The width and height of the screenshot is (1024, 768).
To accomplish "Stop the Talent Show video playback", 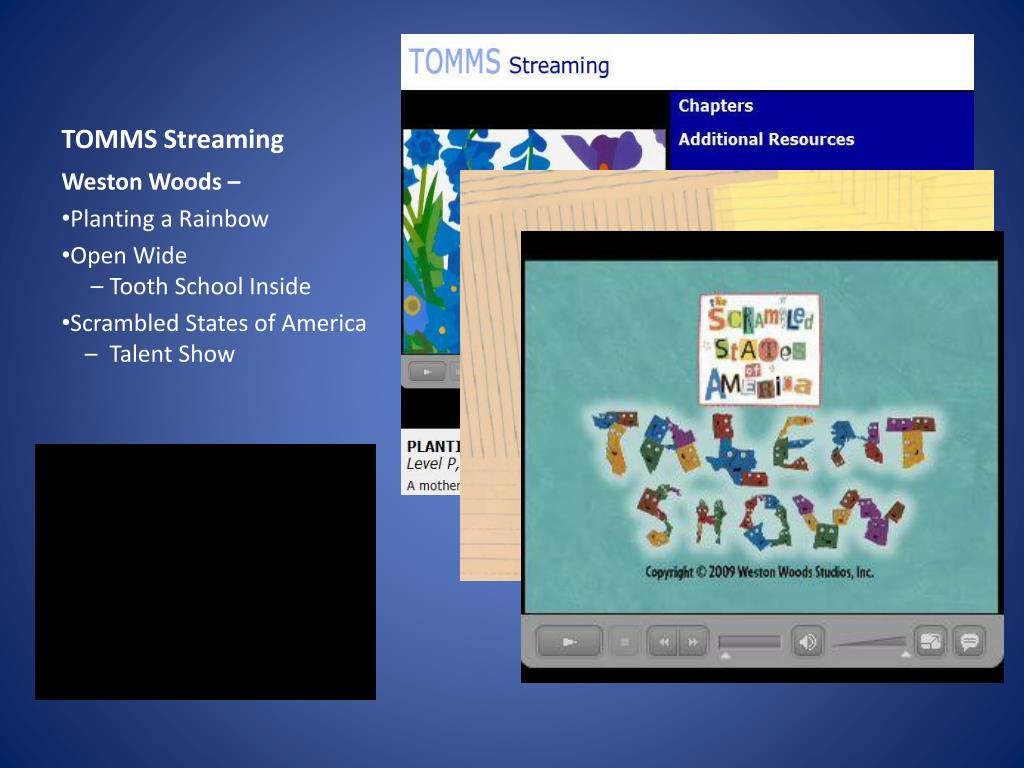I will [624, 642].
